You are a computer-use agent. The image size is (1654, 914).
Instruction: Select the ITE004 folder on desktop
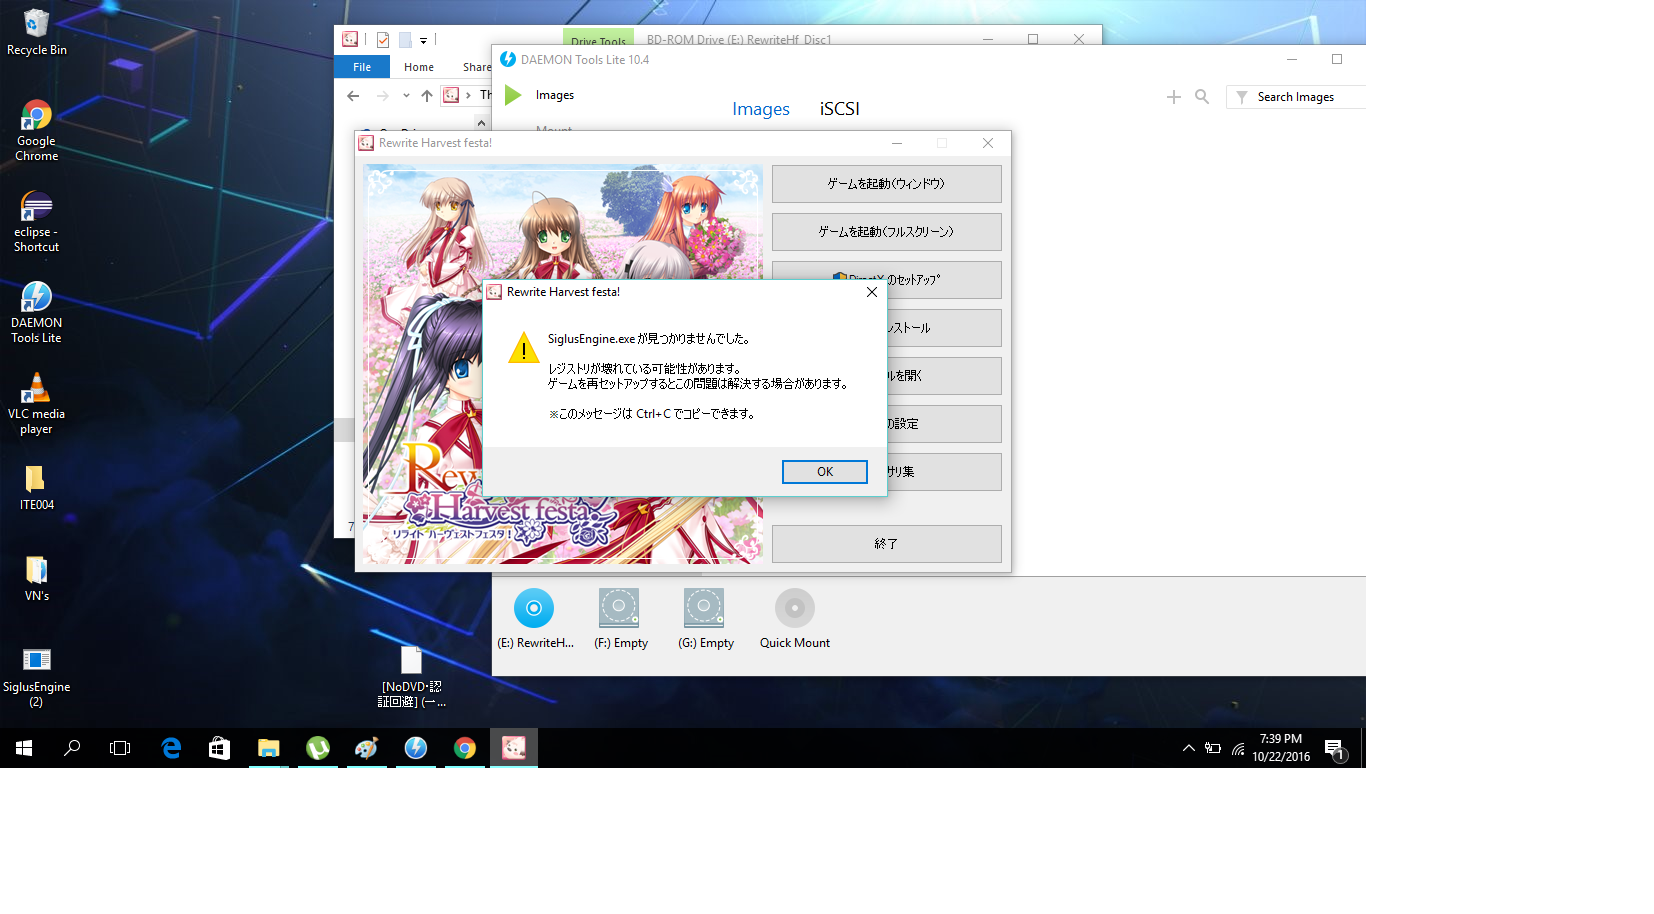[x=36, y=487]
